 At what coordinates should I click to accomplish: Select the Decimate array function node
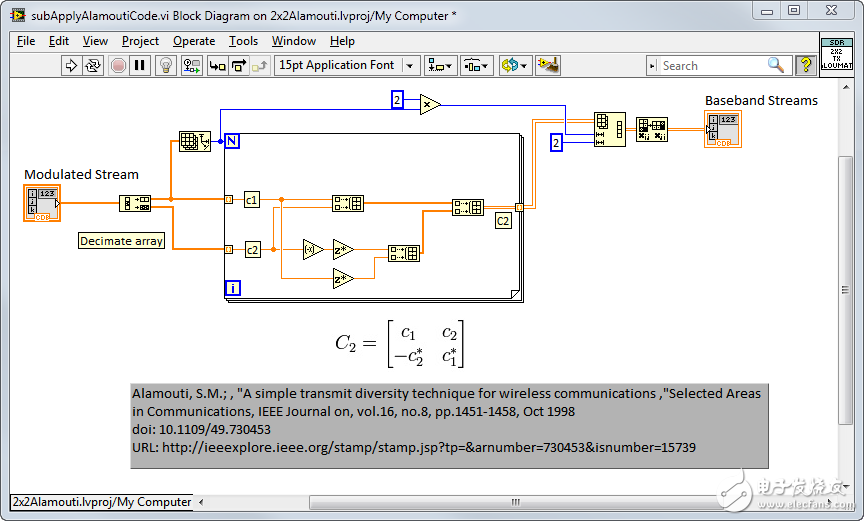[135, 203]
